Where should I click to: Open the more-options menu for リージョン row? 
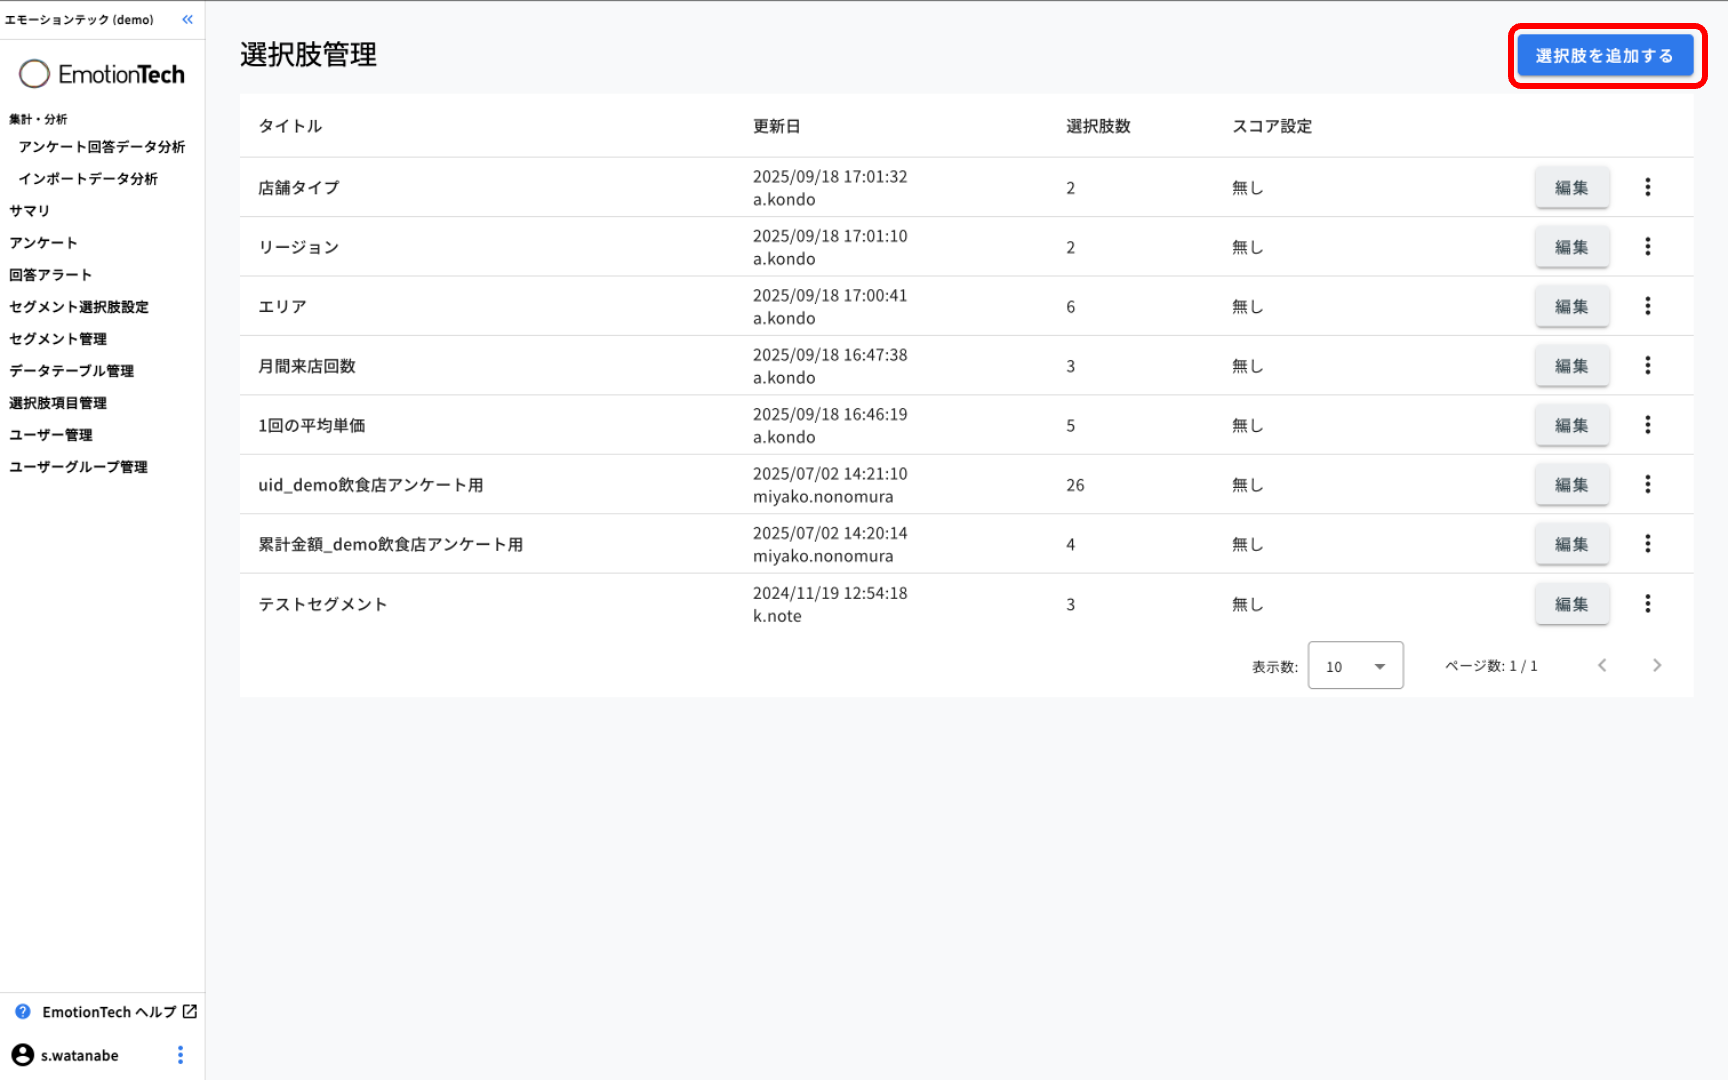pyautogui.click(x=1647, y=247)
